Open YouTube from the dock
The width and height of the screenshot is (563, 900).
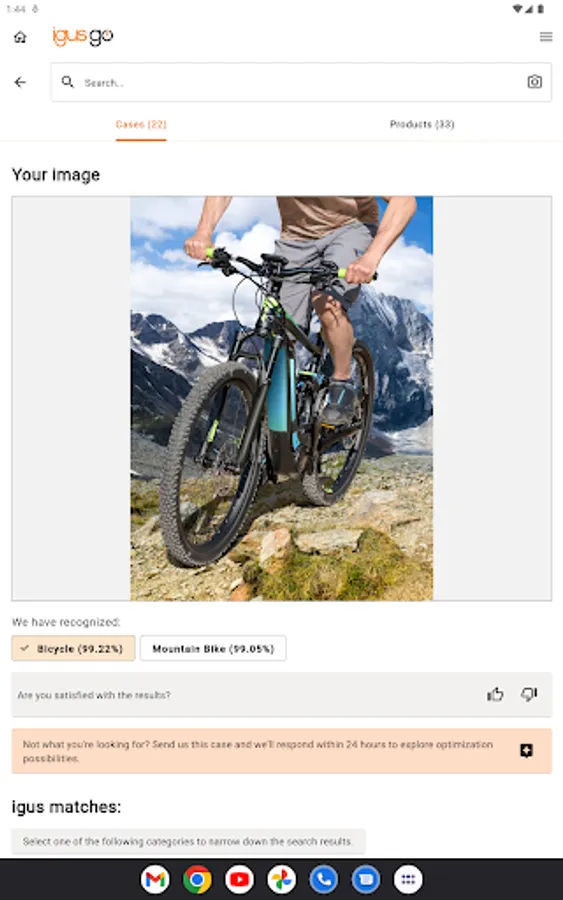239,879
